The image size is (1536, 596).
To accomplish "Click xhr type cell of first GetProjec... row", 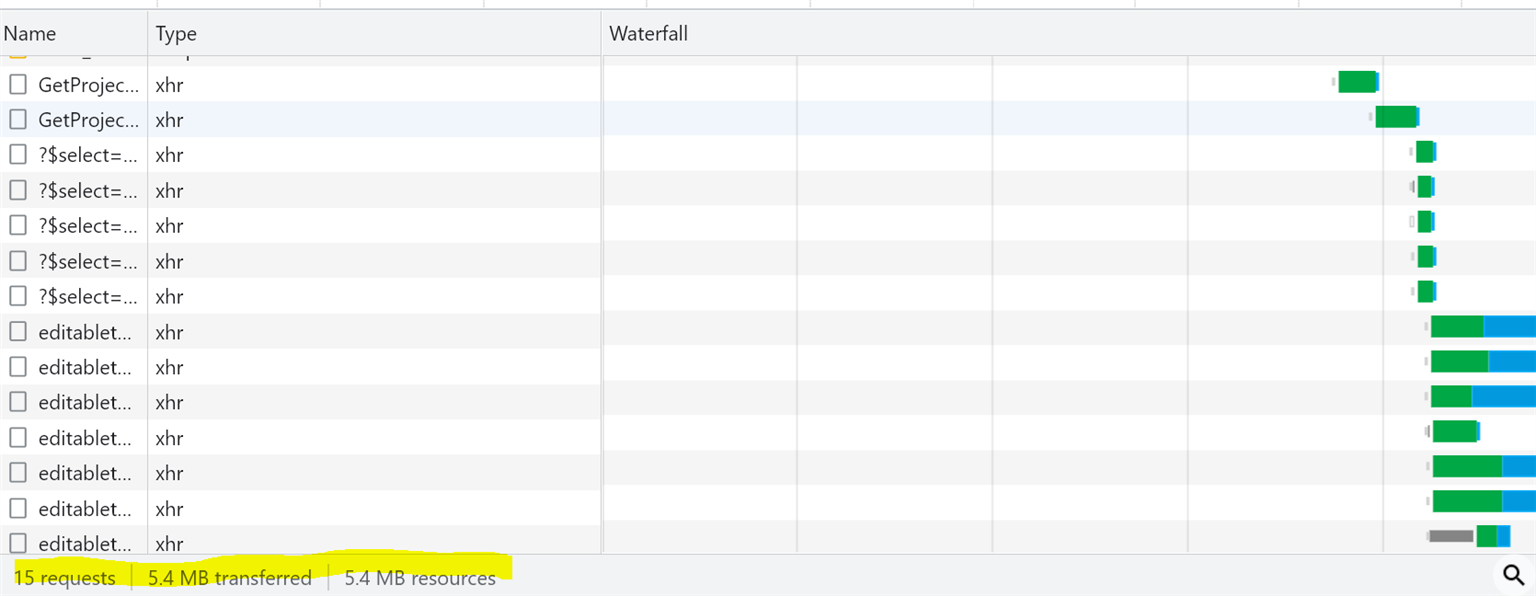I will (x=169, y=85).
